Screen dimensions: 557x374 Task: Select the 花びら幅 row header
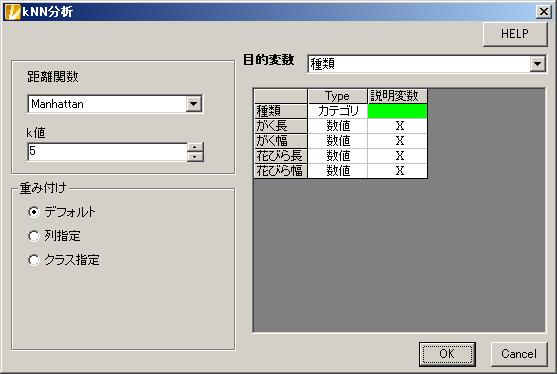coord(281,171)
